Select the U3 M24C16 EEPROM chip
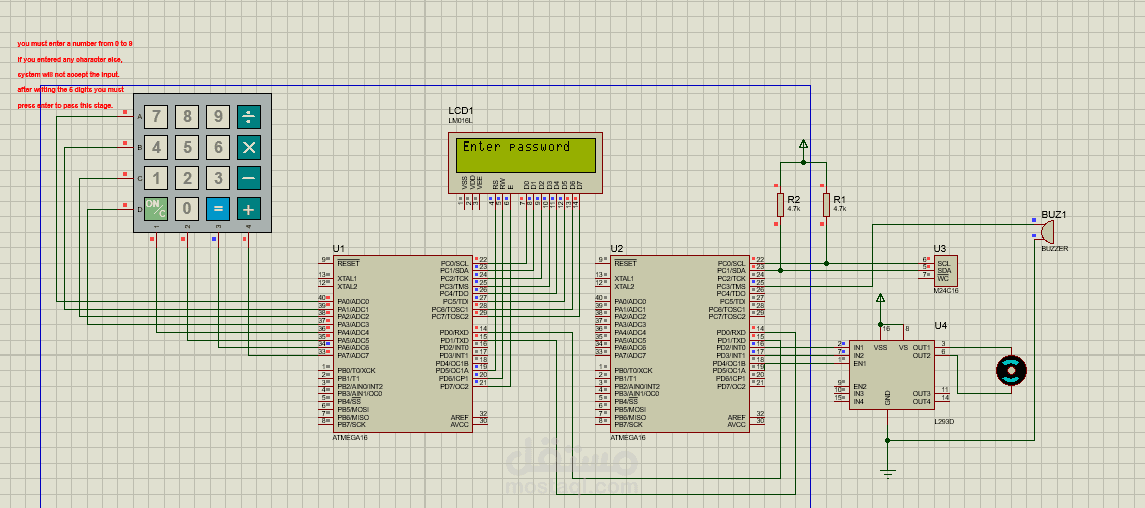The height and width of the screenshot is (508, 1145). pyautogui.click(x=945, y=270)
